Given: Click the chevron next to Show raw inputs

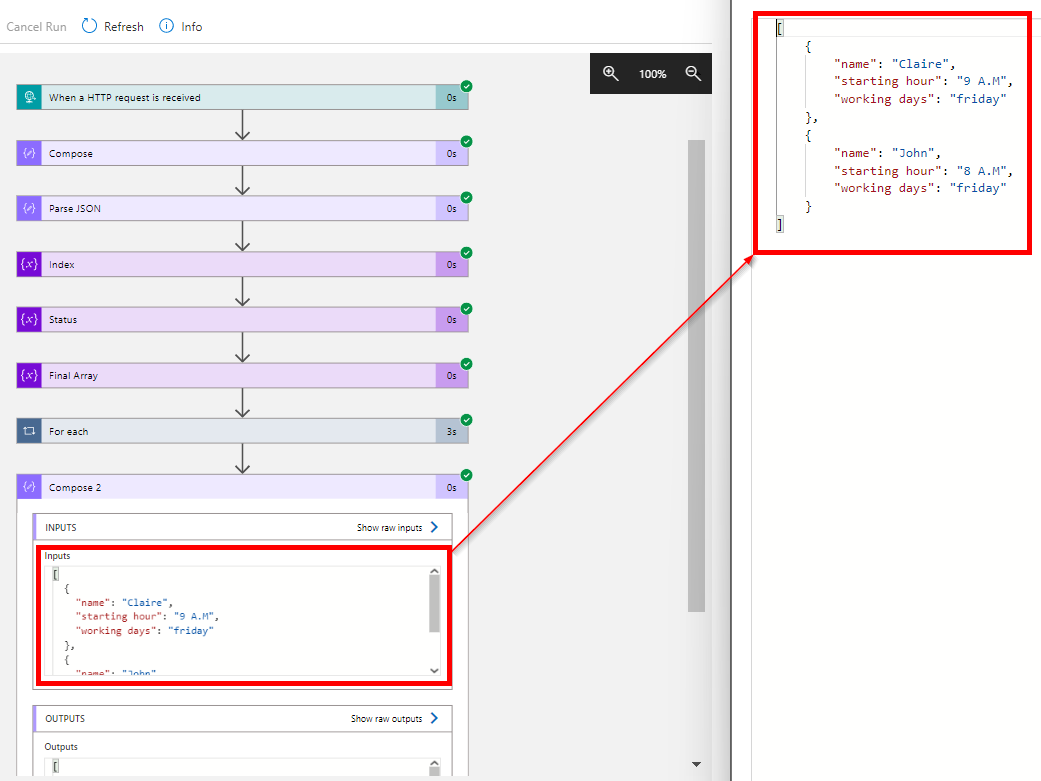Looking at the screenshot, I should tap(434, 527).
